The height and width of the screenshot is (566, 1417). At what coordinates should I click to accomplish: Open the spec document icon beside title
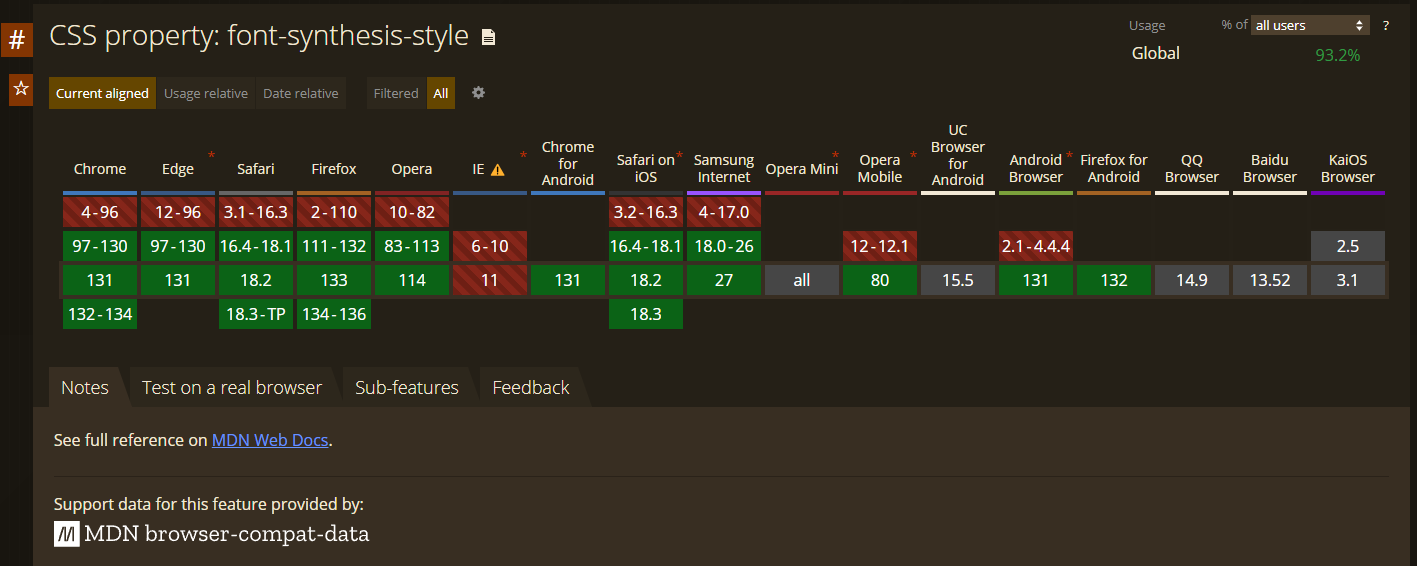pos(488,38)
